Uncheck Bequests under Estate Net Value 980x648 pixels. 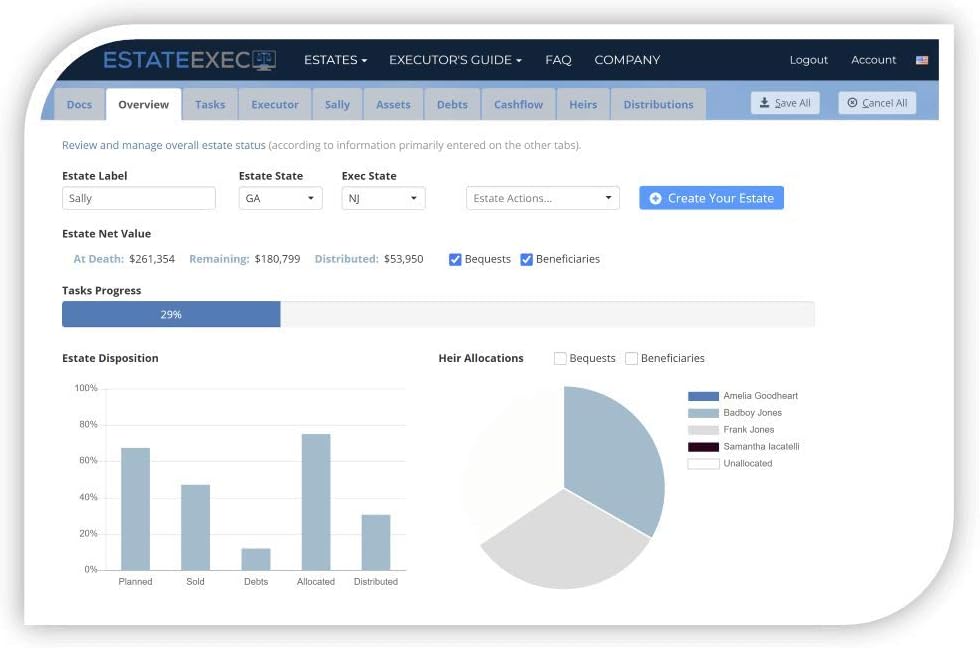pos(455,260)
